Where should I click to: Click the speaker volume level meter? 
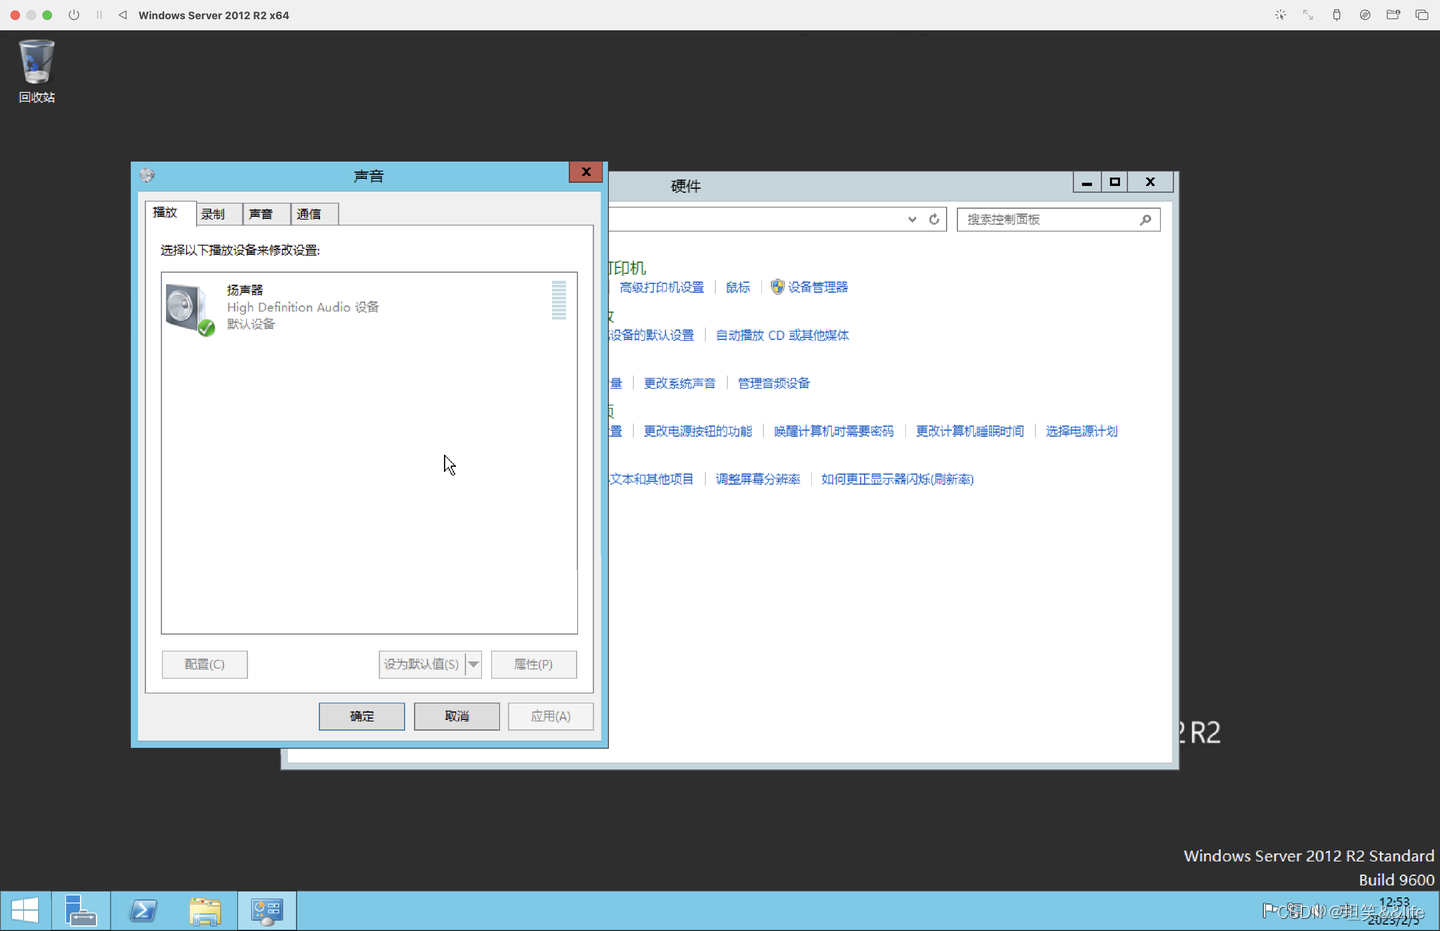(x=559, y=300)
